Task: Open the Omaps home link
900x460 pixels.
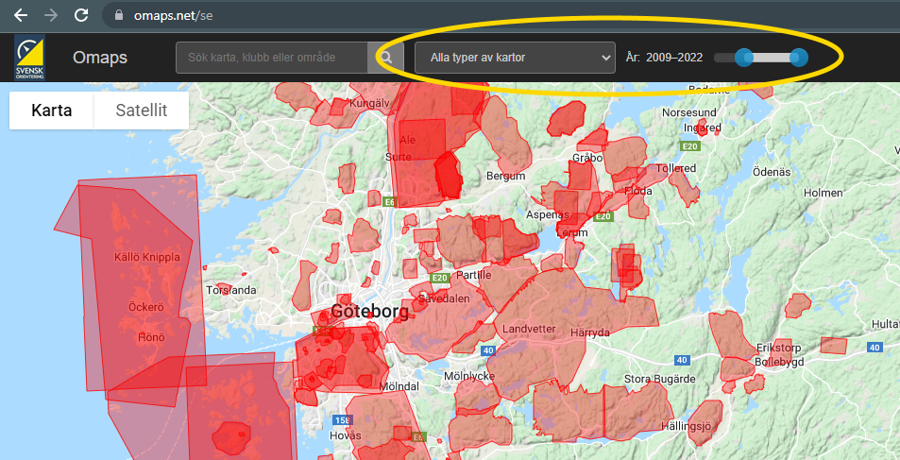Action: (100, 58)
